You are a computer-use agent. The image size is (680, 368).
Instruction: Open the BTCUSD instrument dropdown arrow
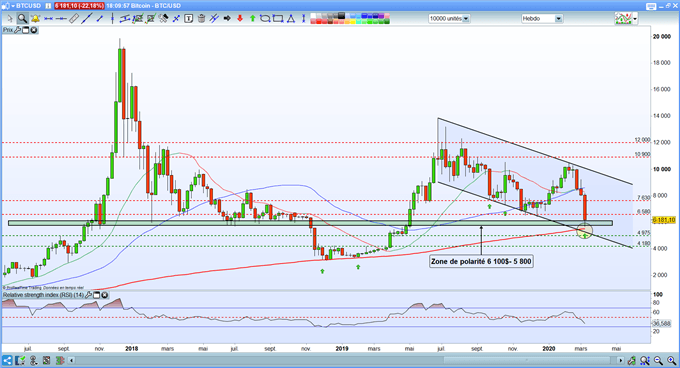[x=13, y=6]
